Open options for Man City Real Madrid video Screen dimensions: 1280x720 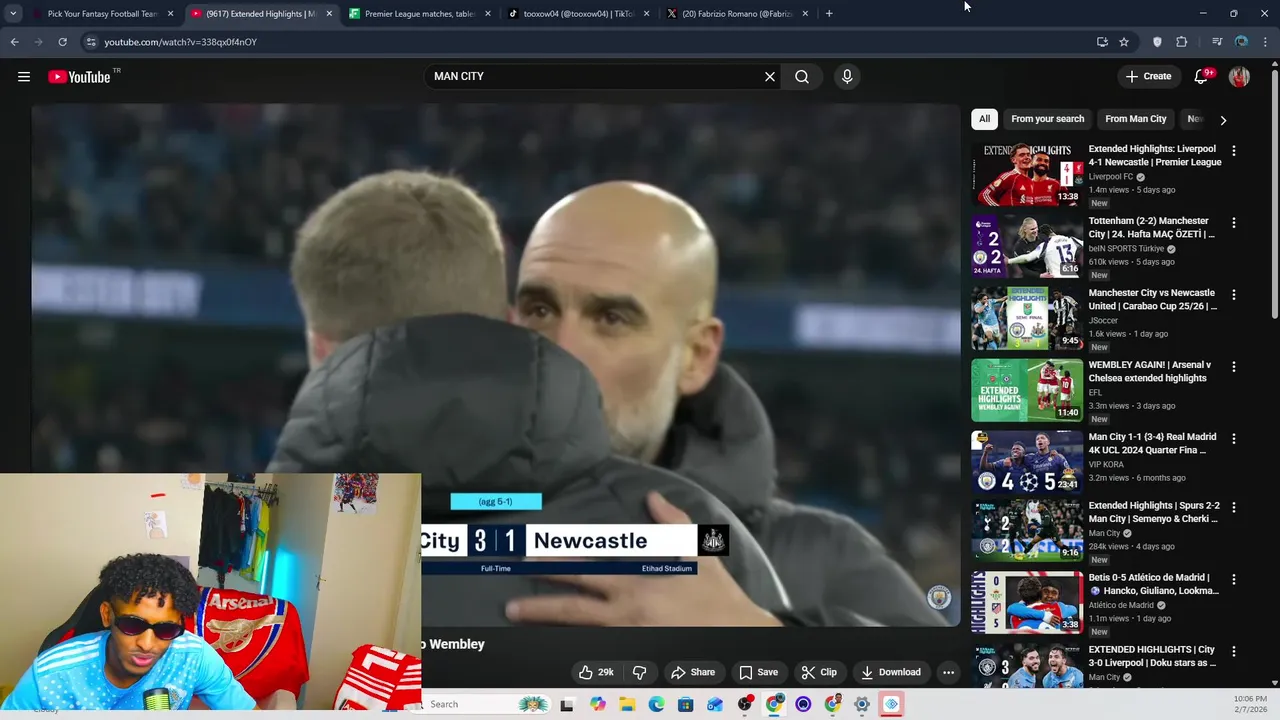pyautogui.click(x=1233, y=439)
